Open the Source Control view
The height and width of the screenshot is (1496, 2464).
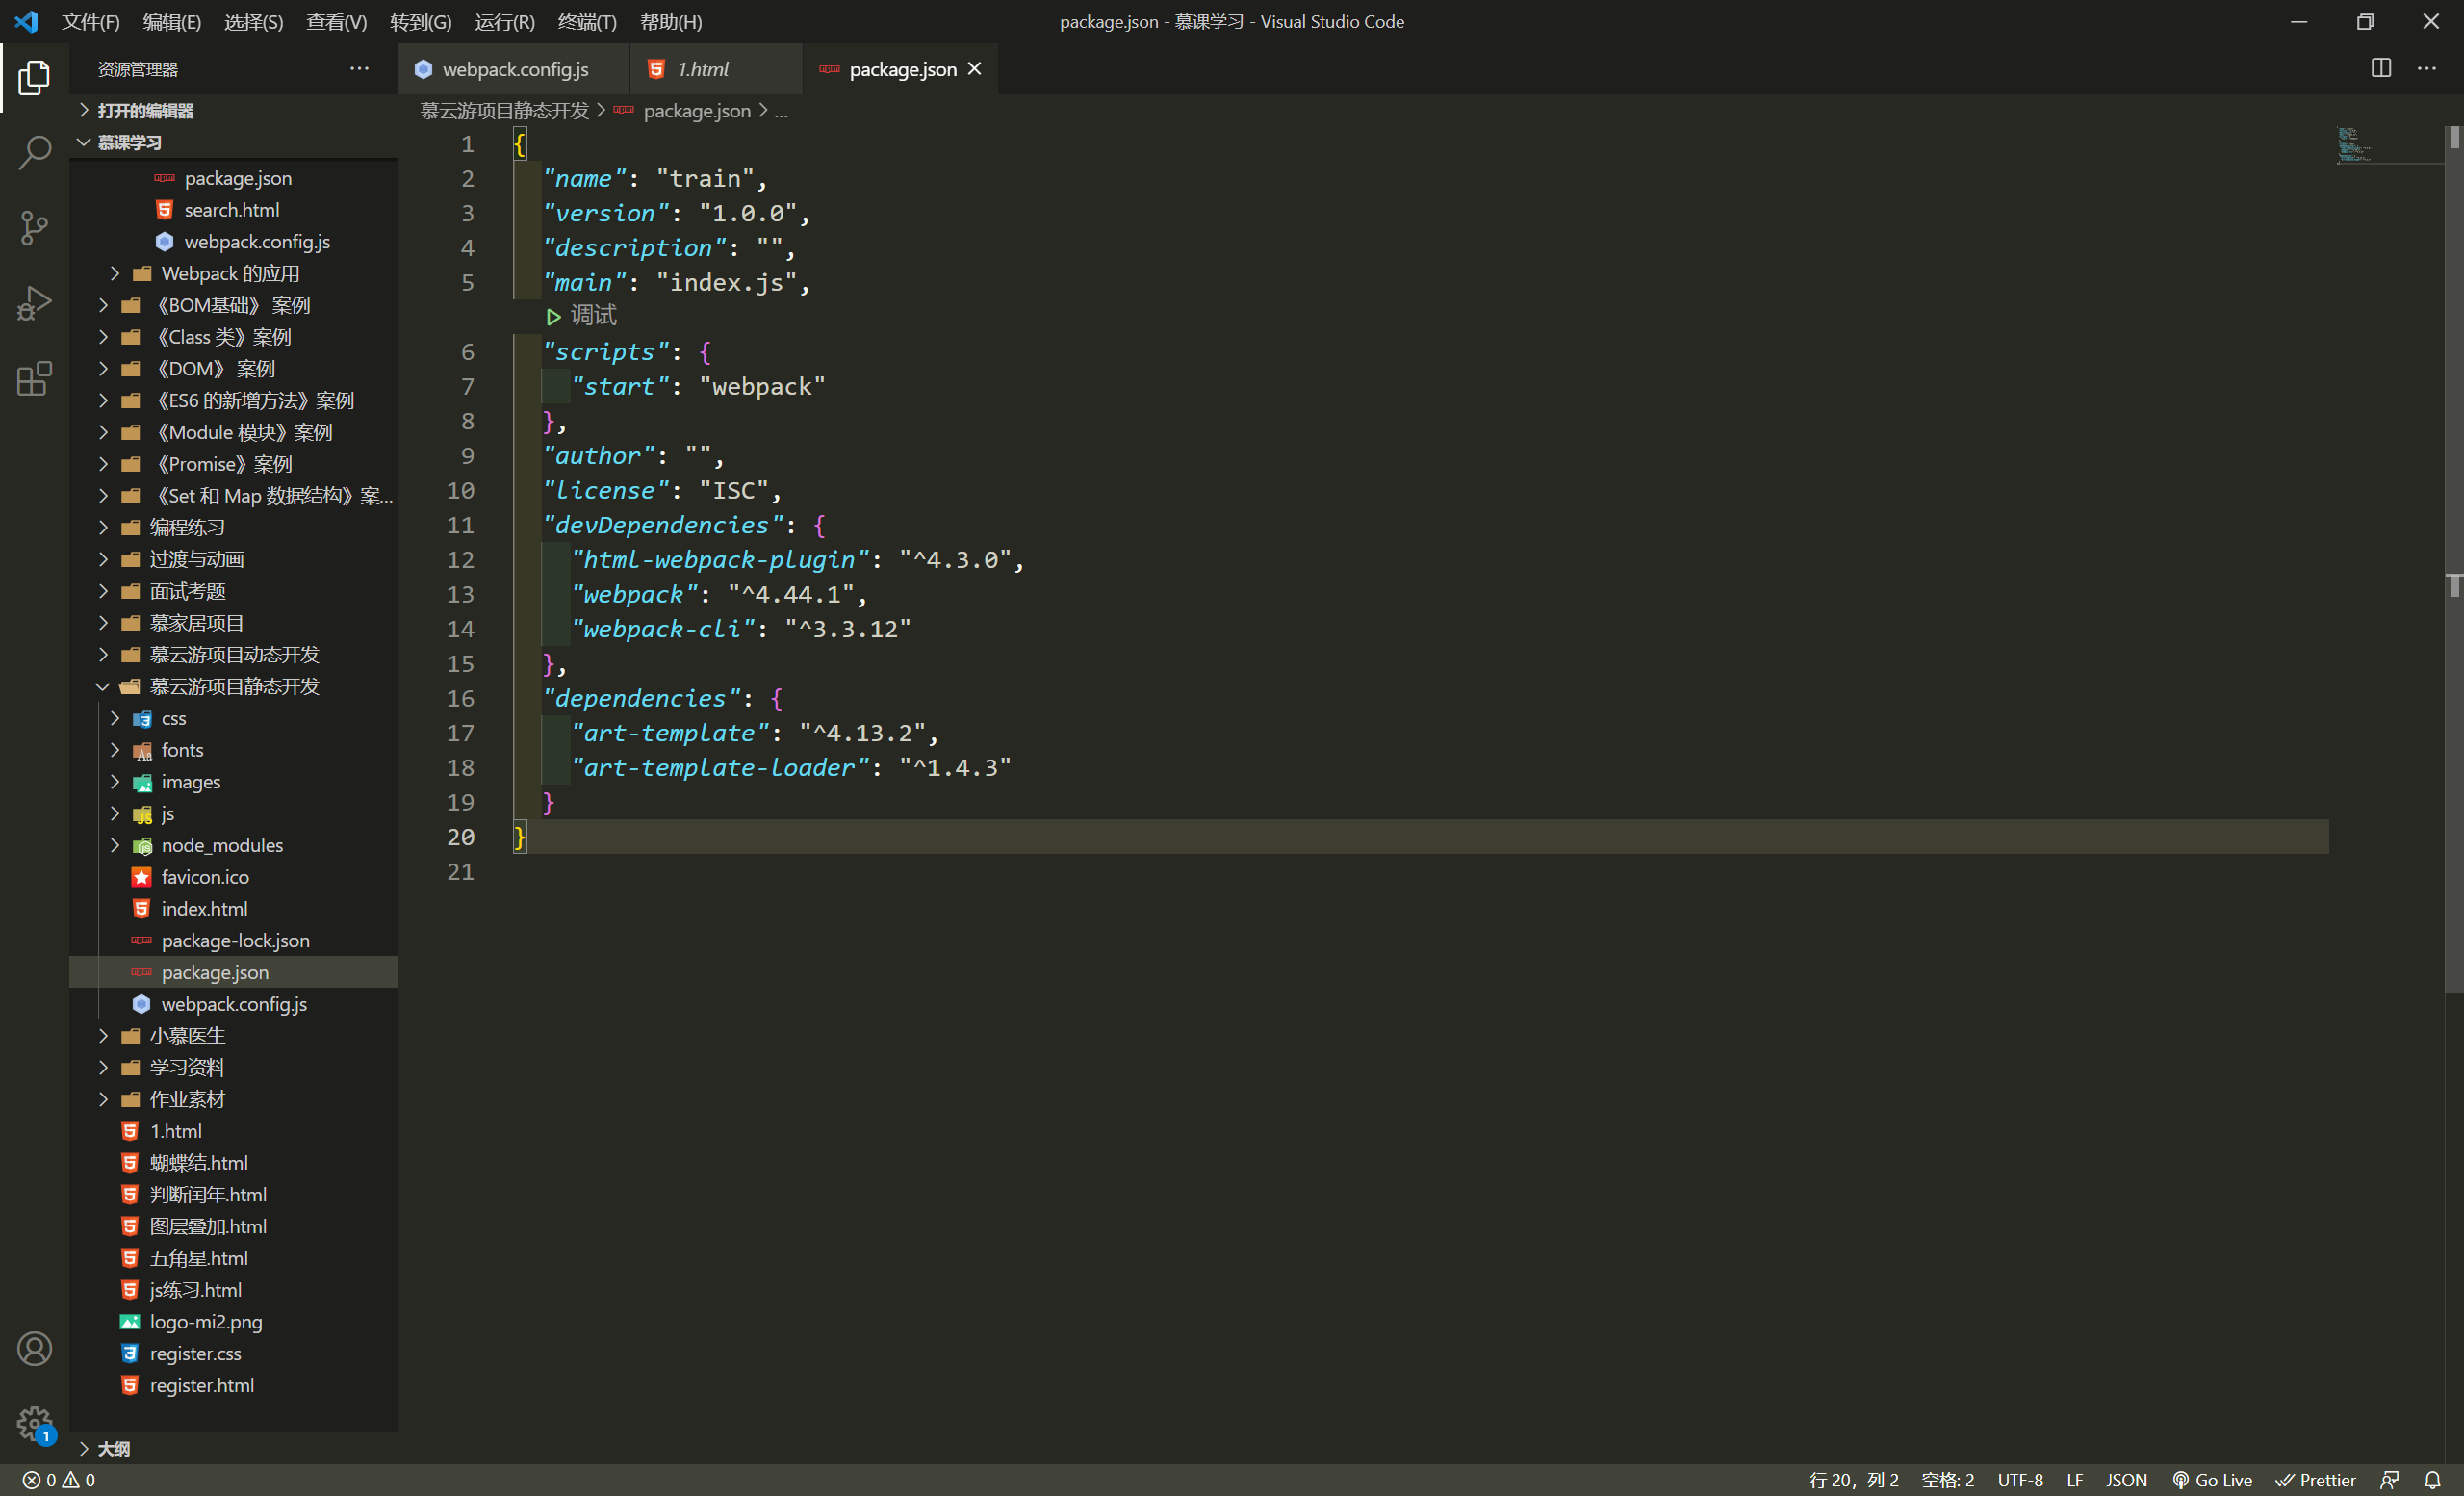34,228
